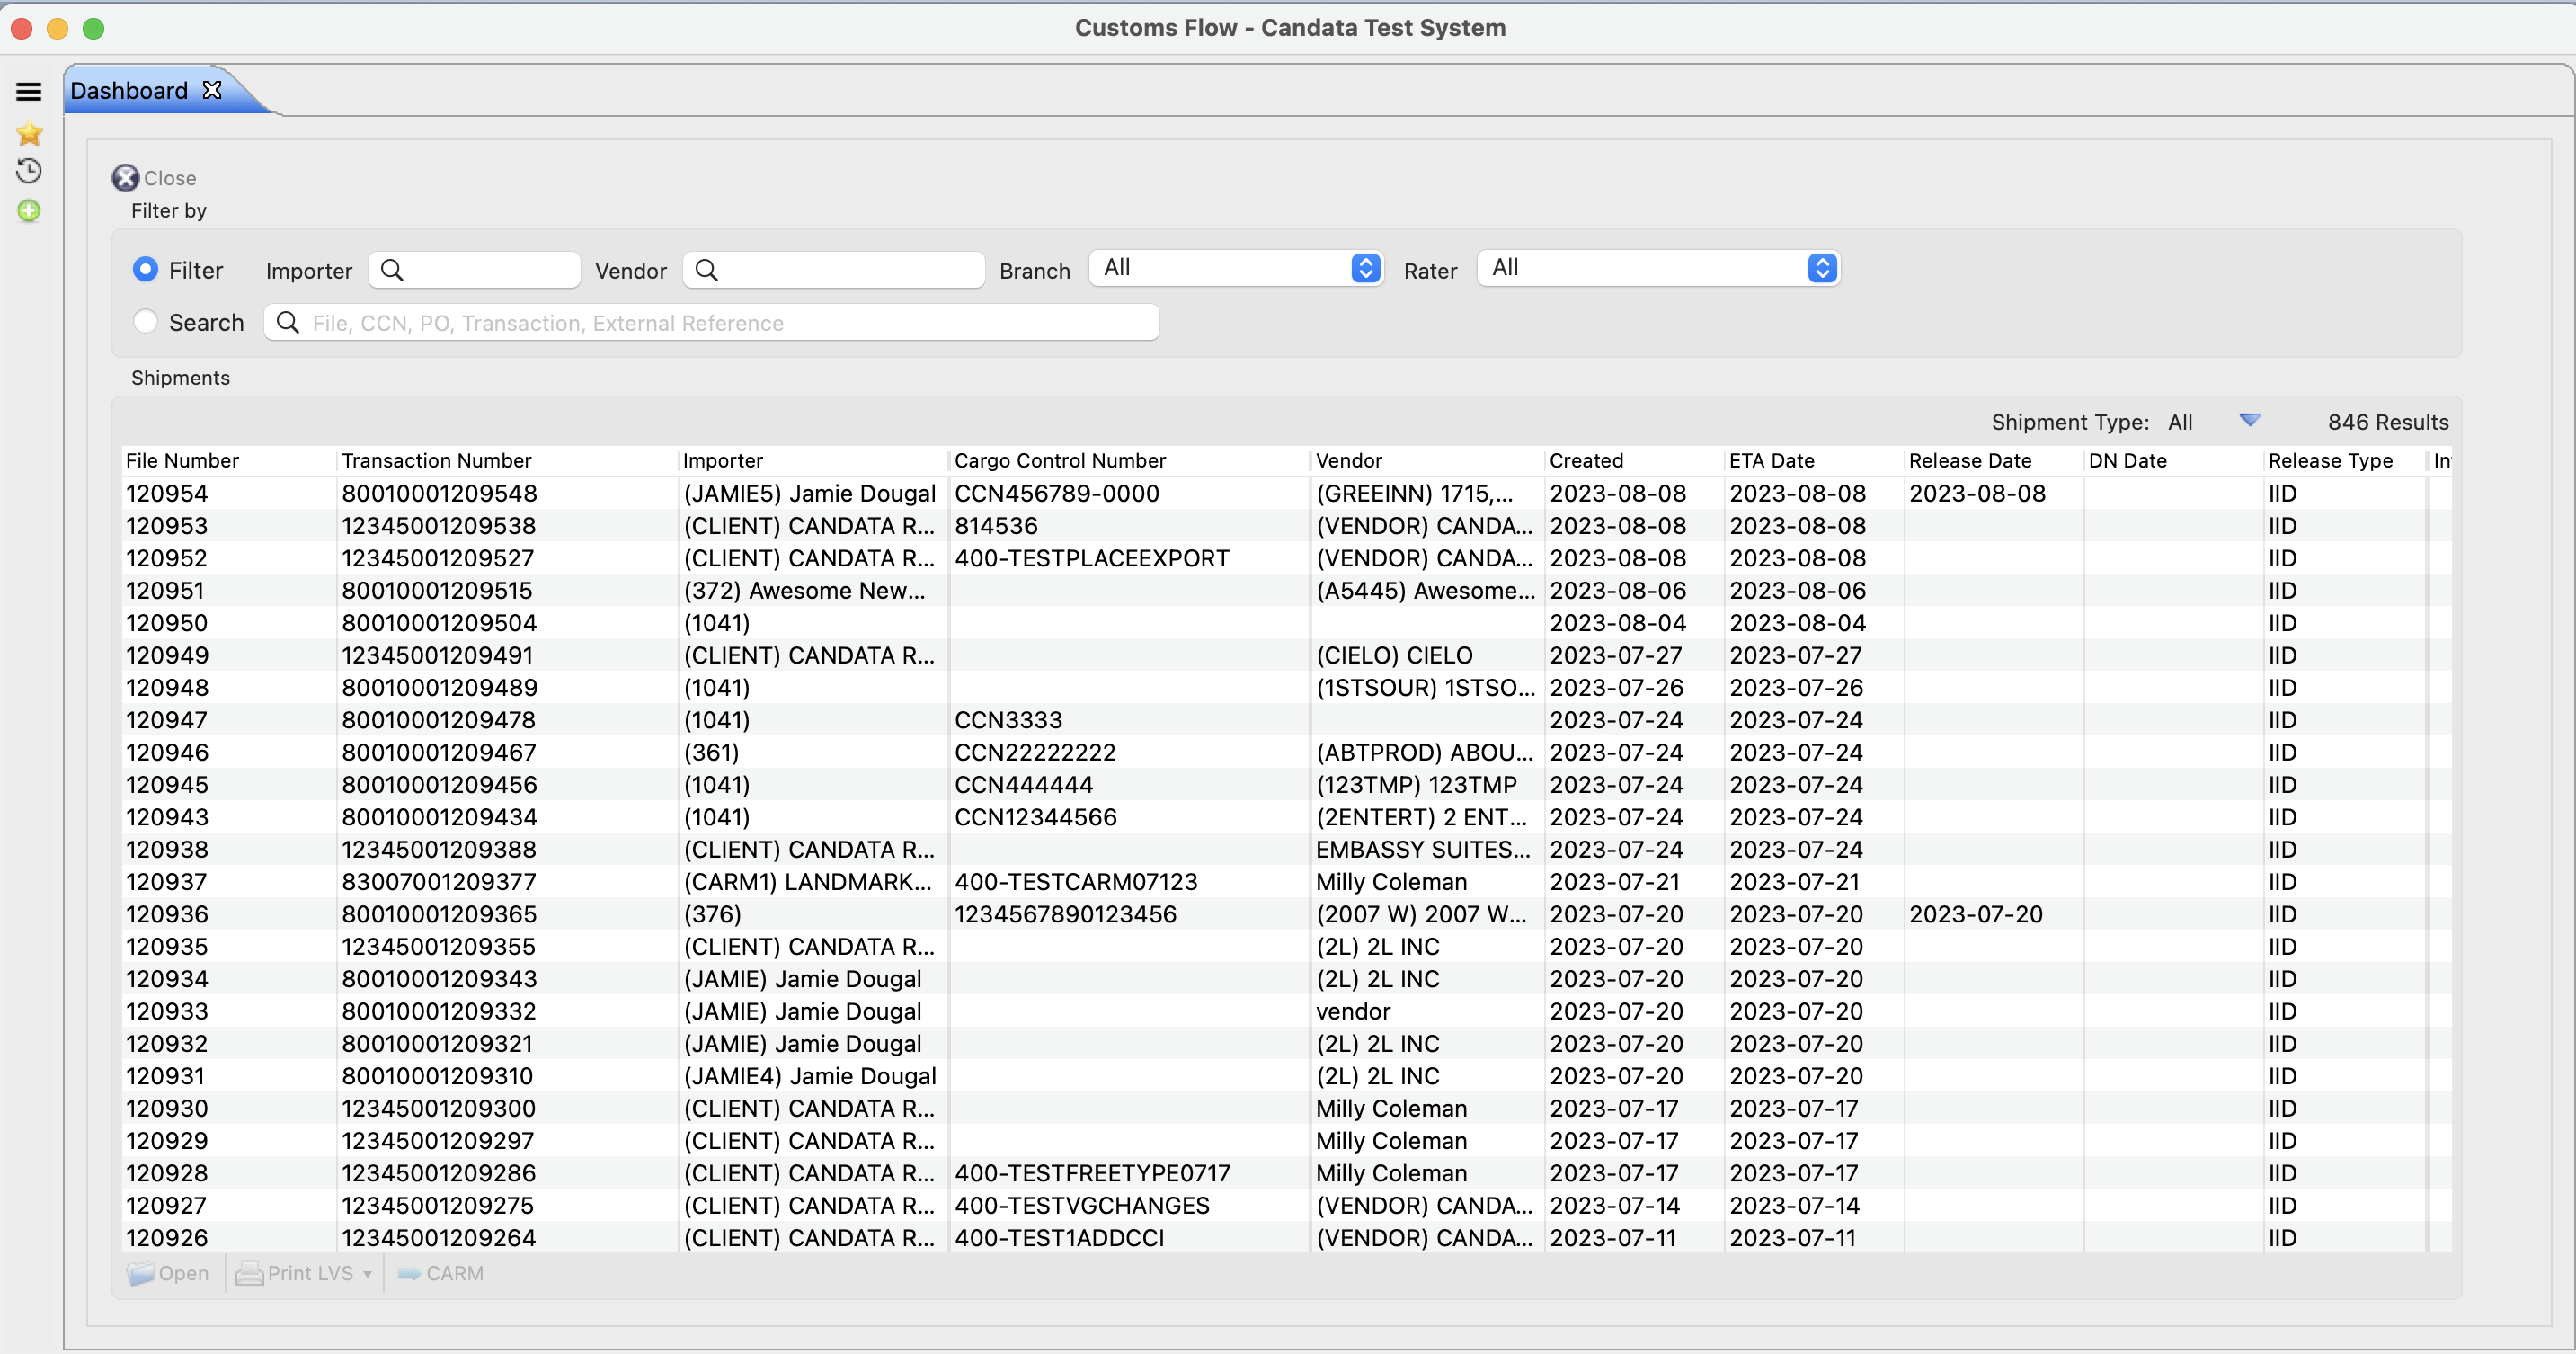Click transaction 12345001209527
2576x1354 pixels.
438,558
